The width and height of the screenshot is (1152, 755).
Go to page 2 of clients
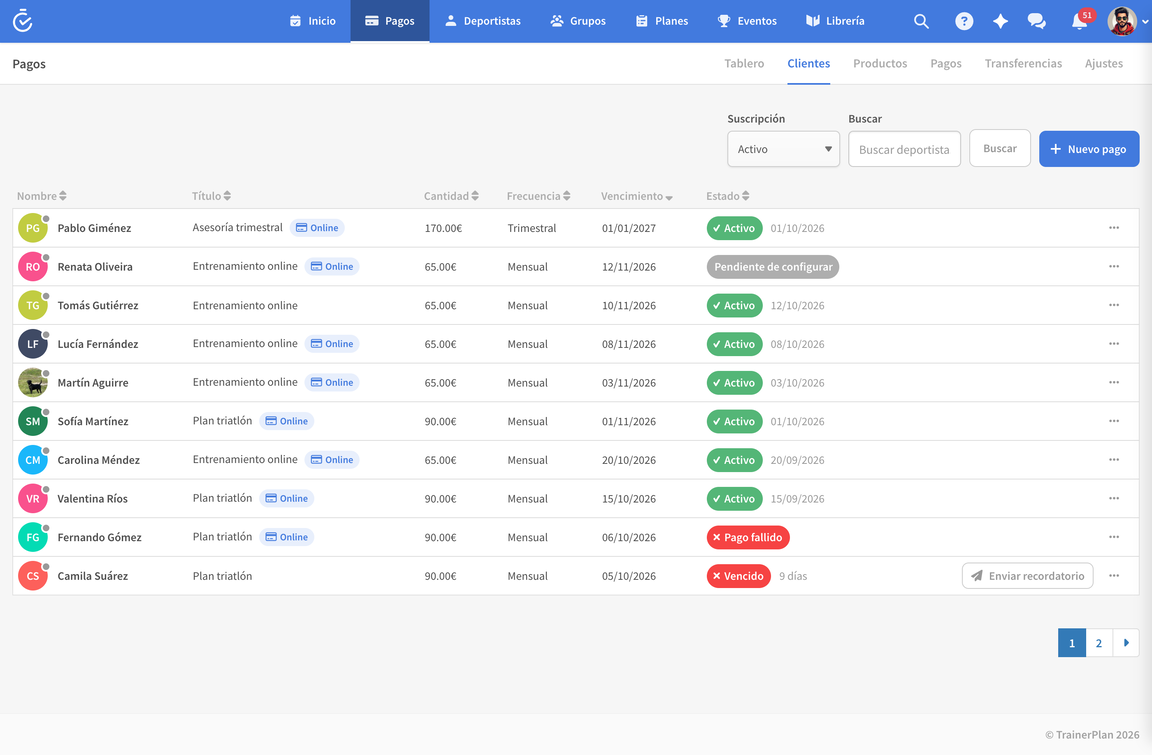[x=1099, y=643]
